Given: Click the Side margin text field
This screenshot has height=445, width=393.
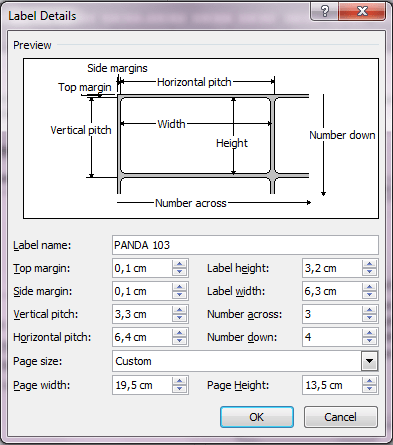Looking at the screenshot, I should pos(142,291).
